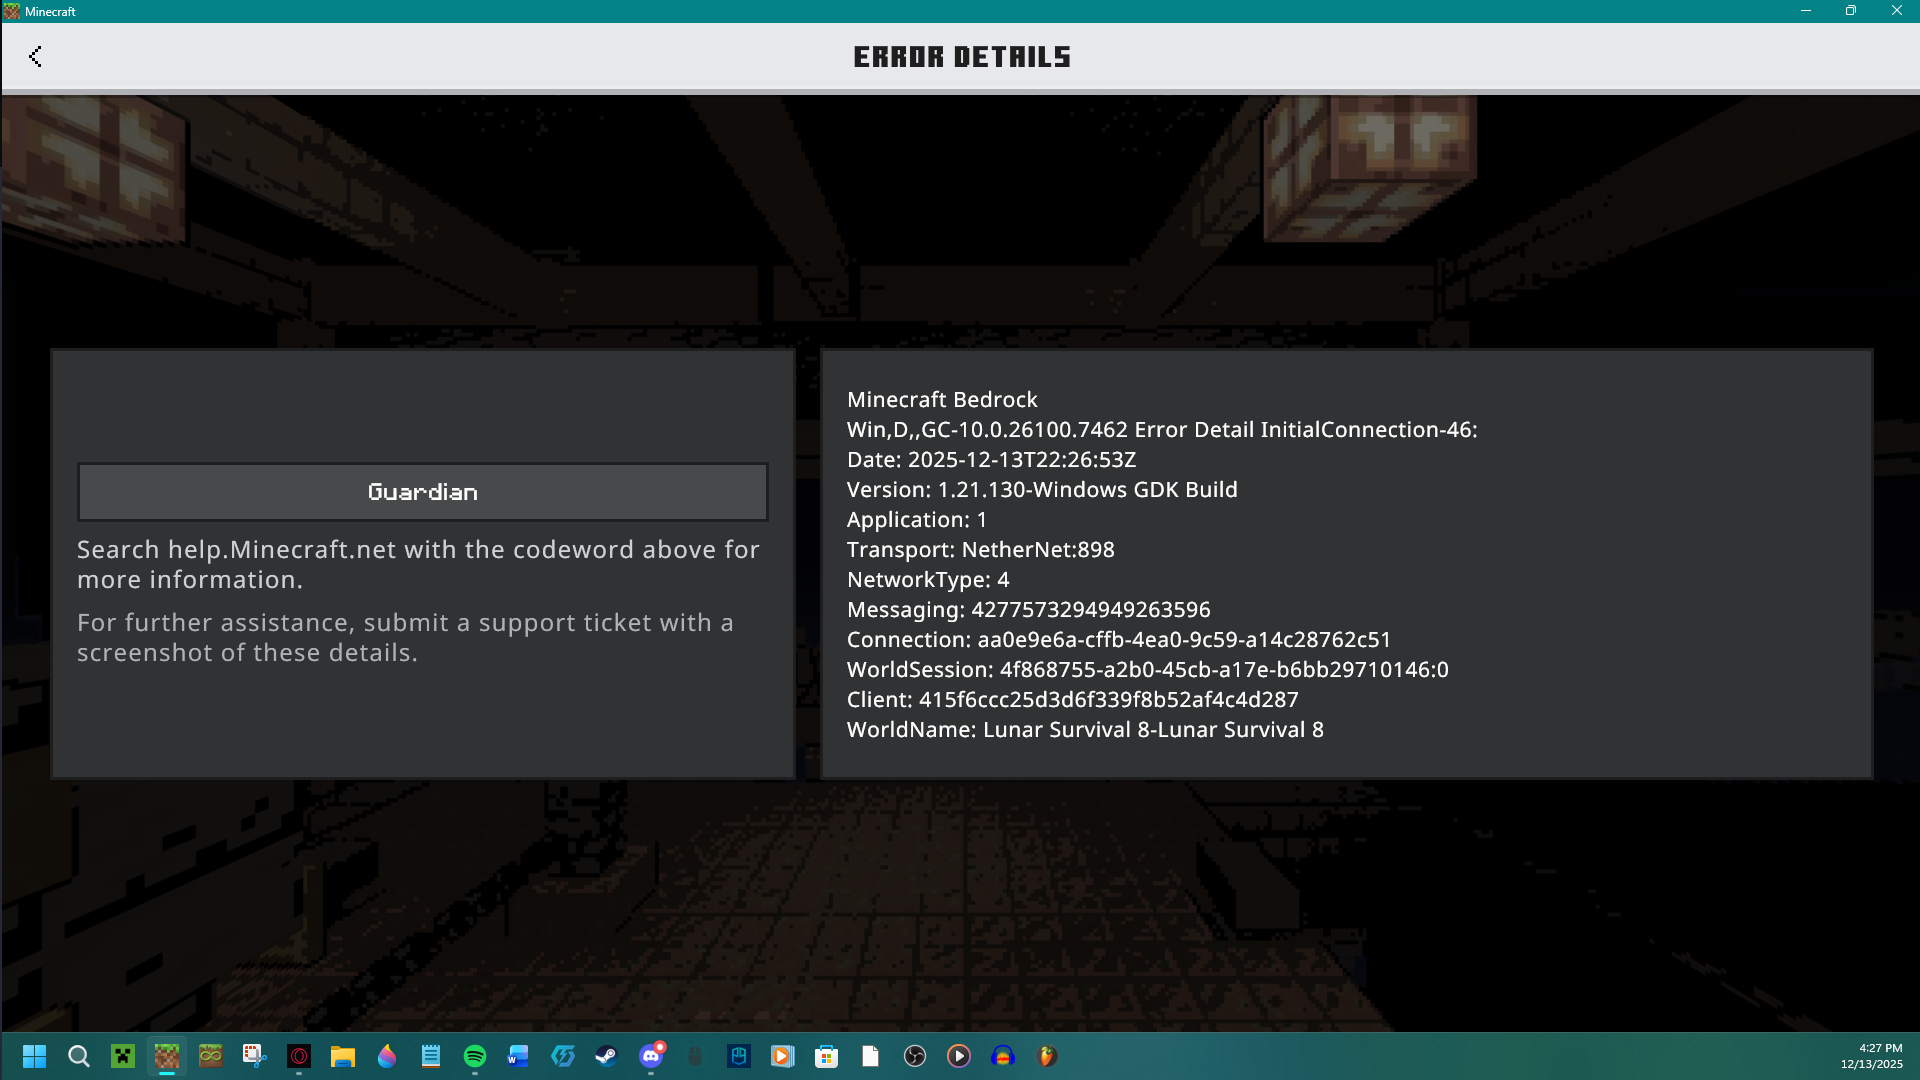This screenshot has height=1080, width=1920.
Task: Open the clock and date flyout
Action: coord(1871,1056)
